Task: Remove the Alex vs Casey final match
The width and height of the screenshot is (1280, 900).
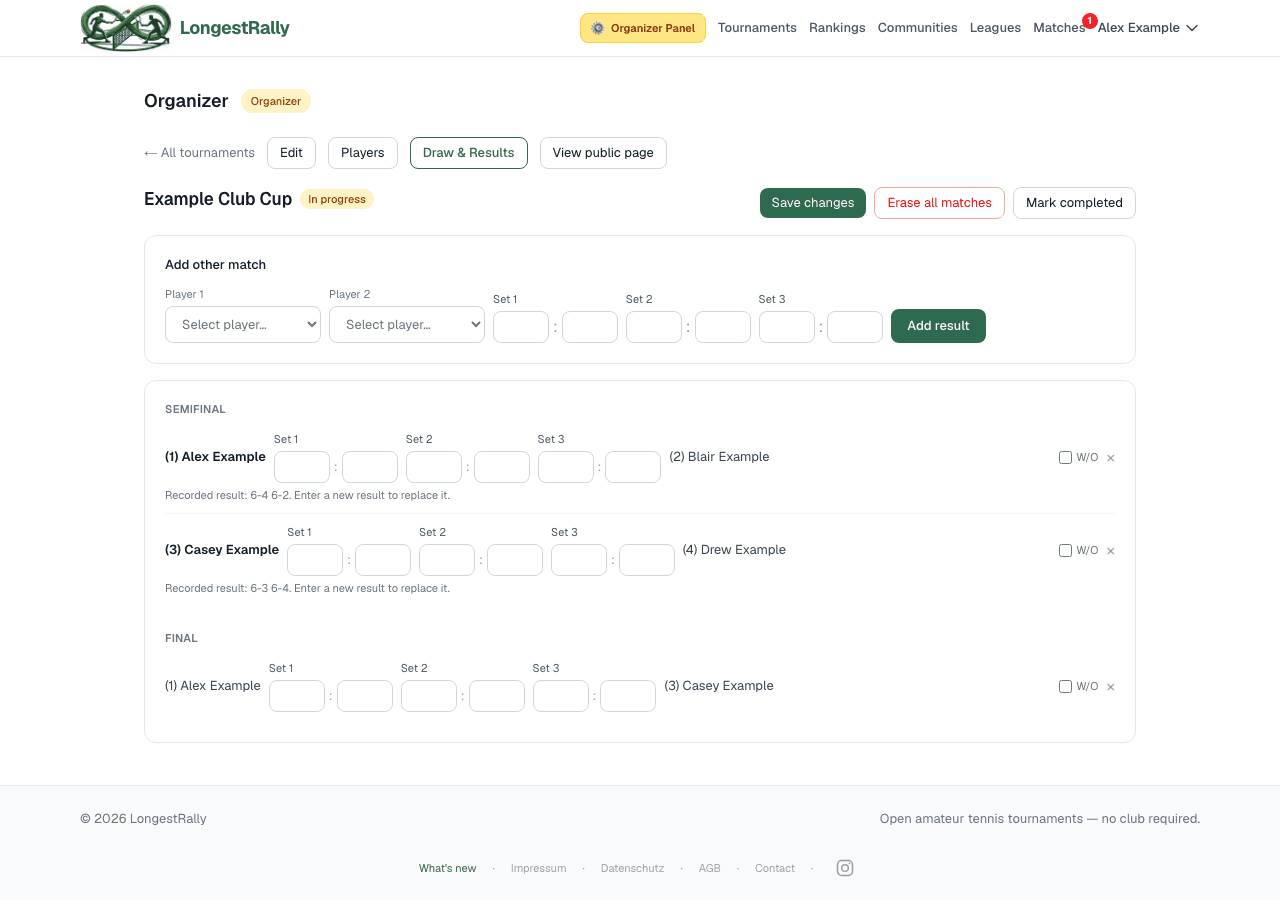Action: 1110,687
